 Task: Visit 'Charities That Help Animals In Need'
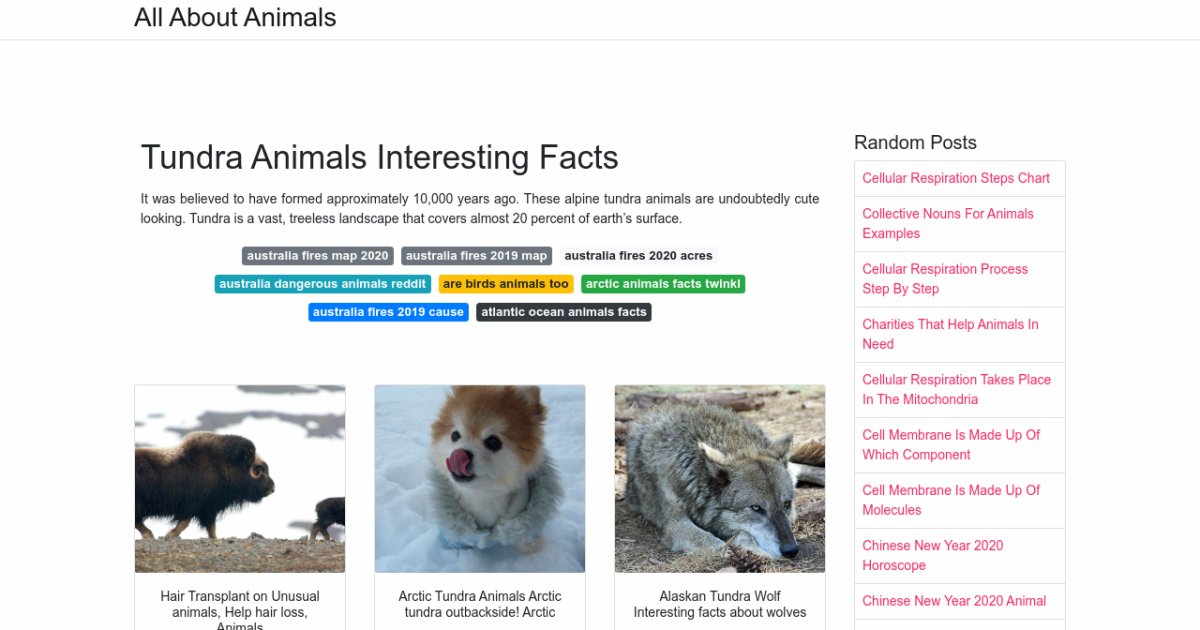click(950, 334)
